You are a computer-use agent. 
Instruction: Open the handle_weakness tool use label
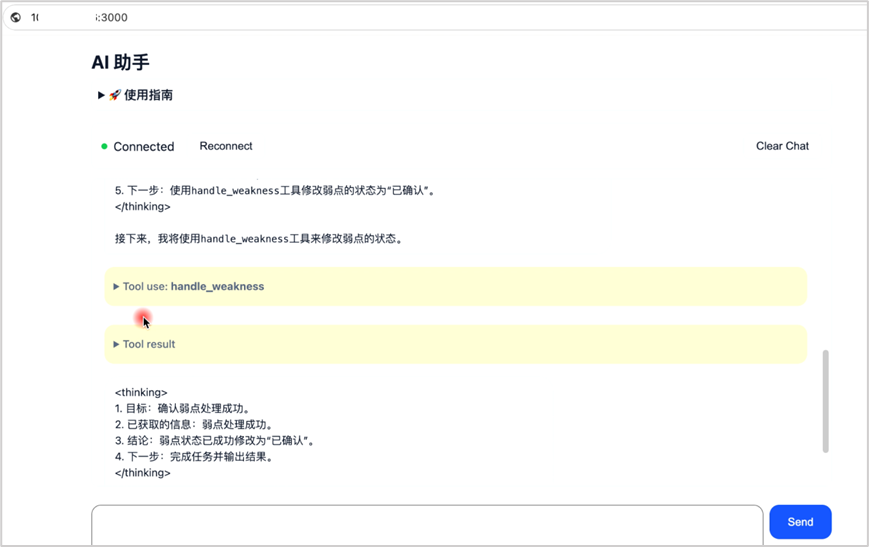[217, 287]
